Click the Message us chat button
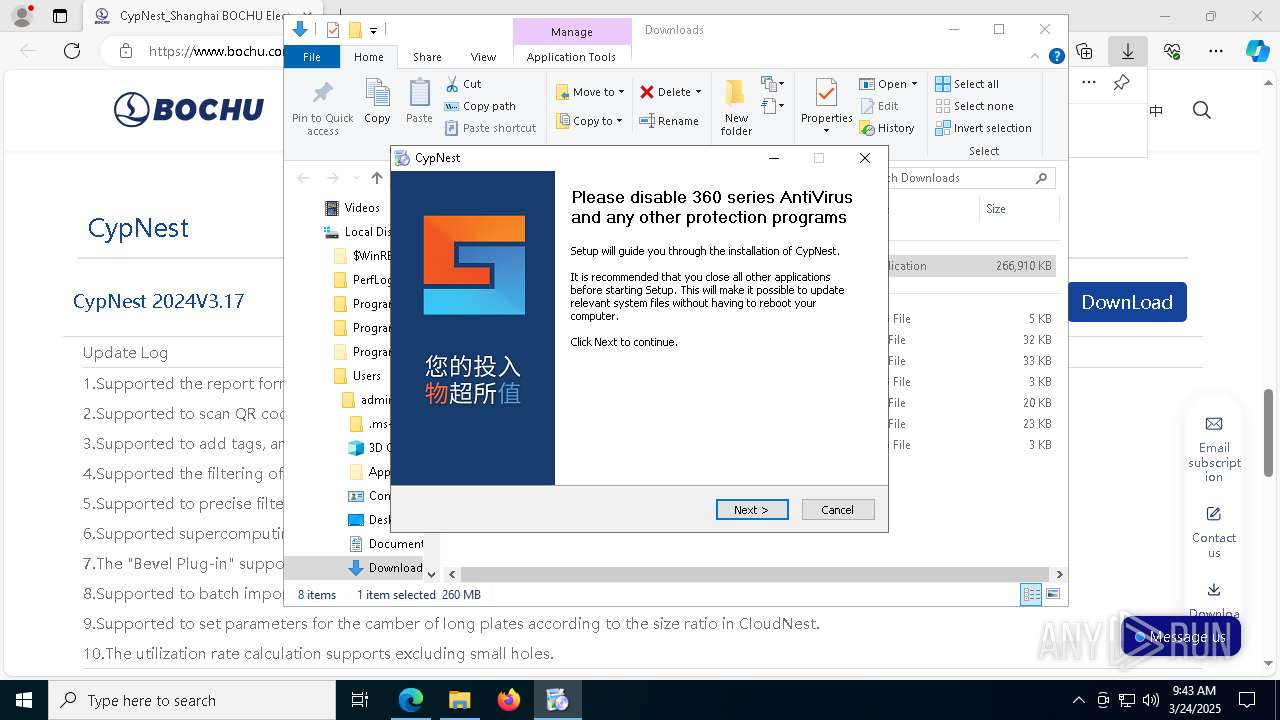Image resolution: width=1280 pixels, height=720 pixels. click(1181, 637)
